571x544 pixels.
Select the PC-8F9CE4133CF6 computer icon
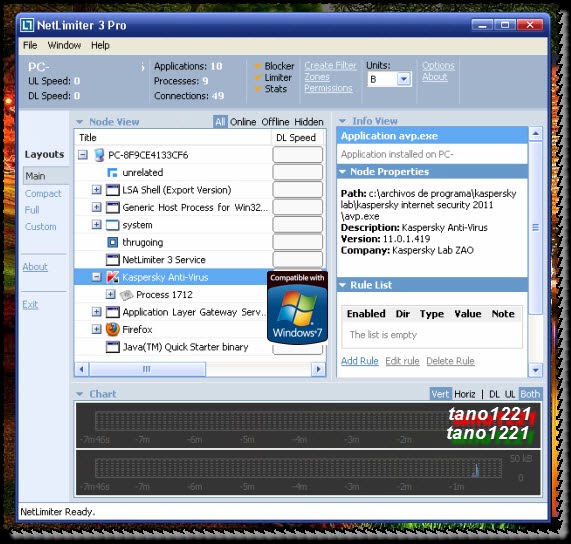(x=99, y=155)
